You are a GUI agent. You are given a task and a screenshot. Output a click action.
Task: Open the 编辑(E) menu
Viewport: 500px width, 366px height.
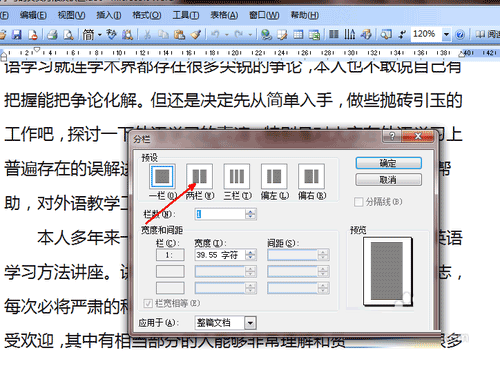point(33,15)
